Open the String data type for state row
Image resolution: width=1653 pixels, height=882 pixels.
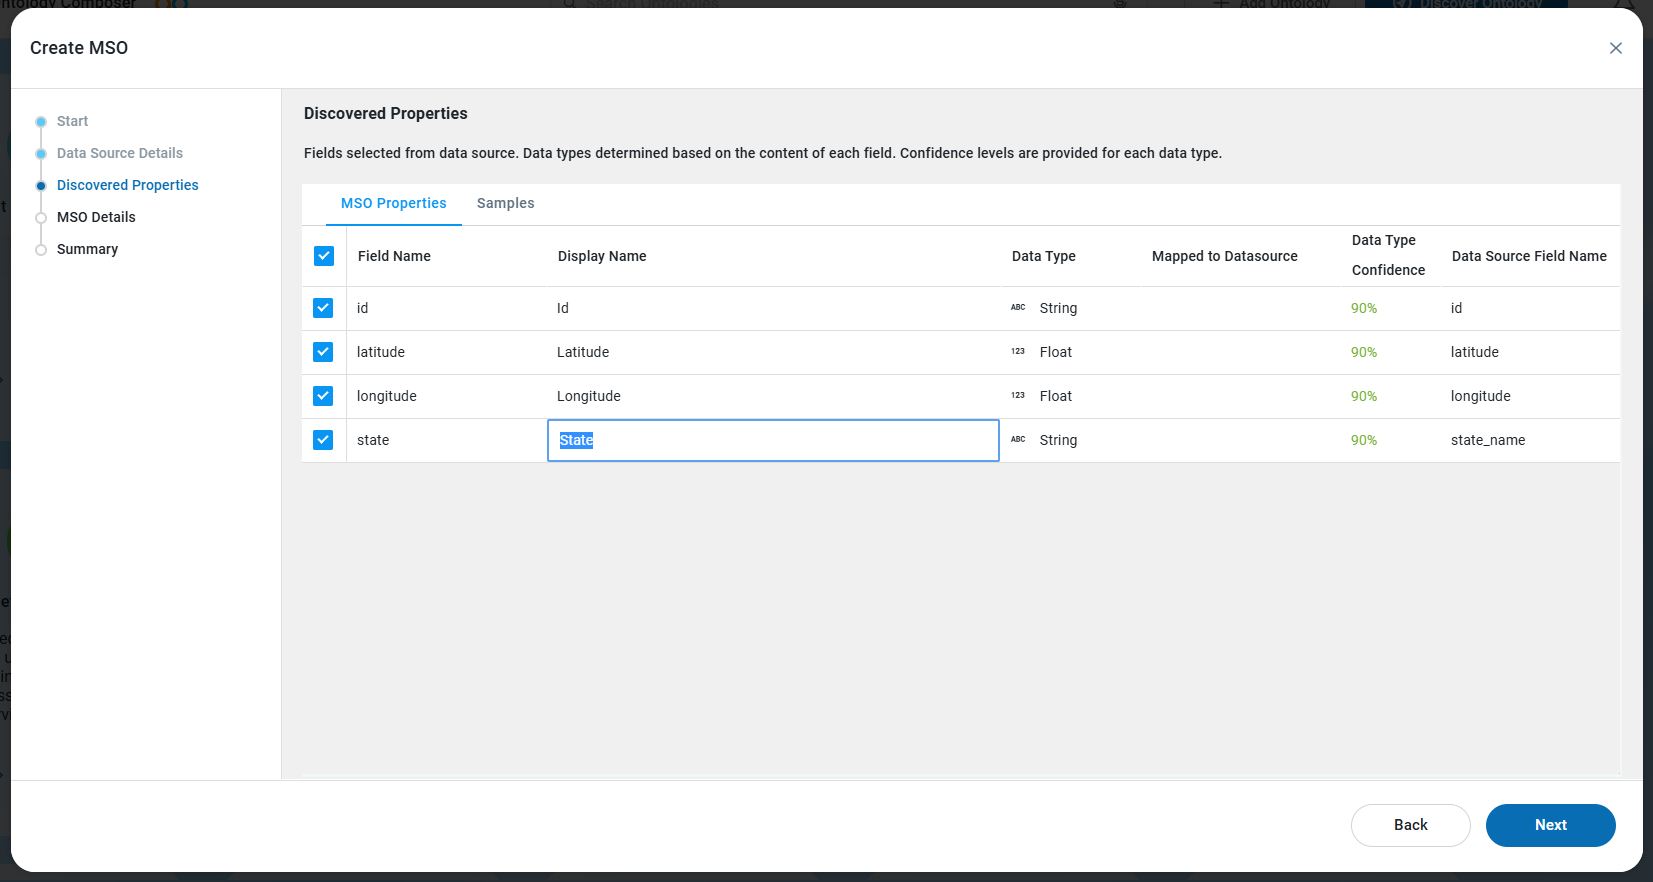tap(1058, 440)
